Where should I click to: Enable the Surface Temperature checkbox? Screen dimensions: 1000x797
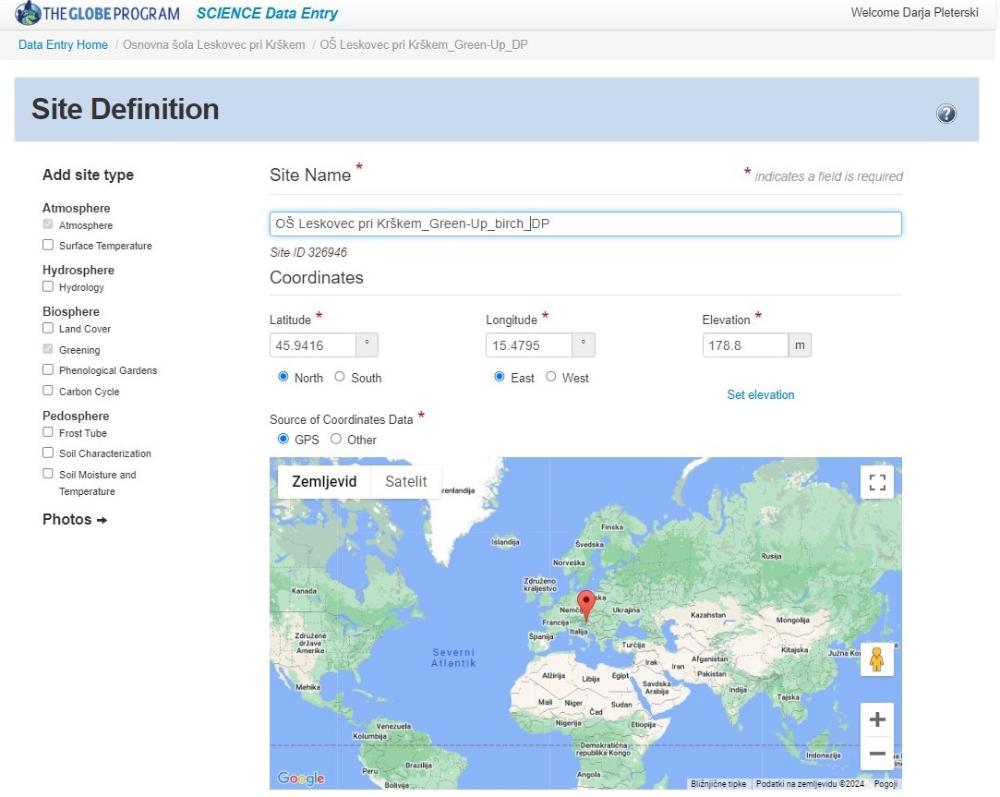click(x=48, y=245)
